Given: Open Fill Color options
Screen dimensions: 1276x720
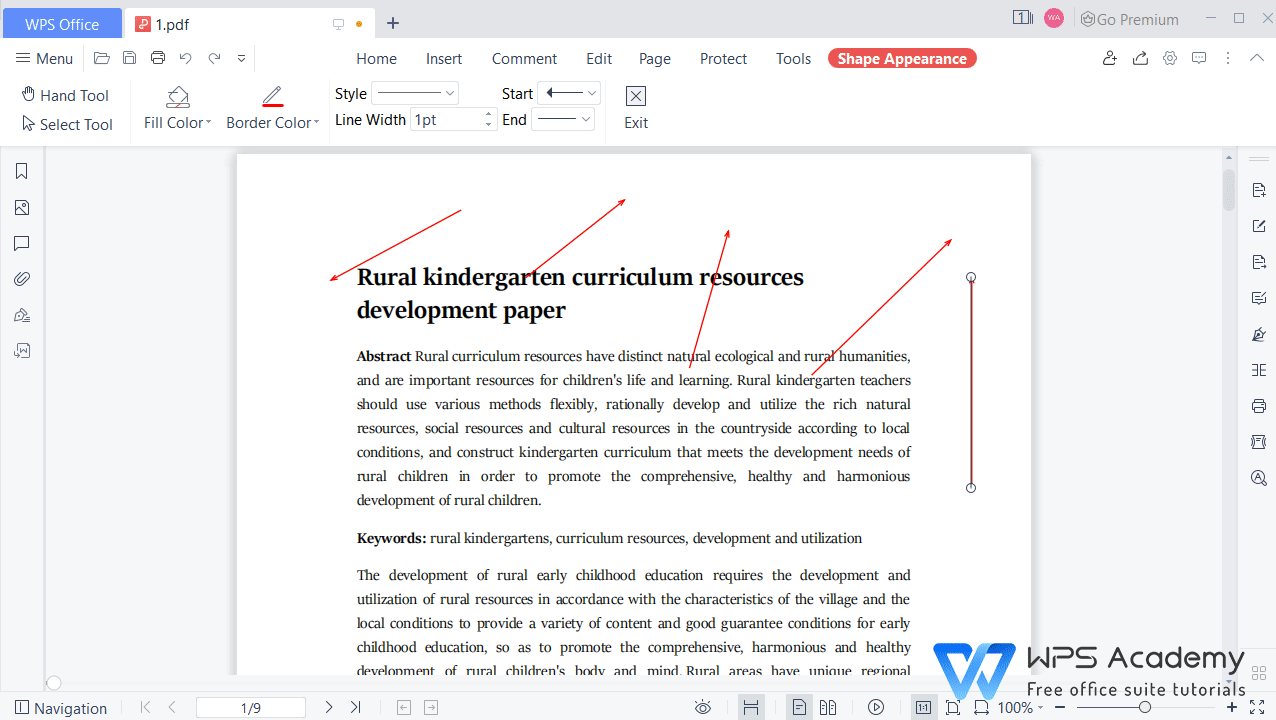Looking at the screenshot, I should (x=177, y=107).
